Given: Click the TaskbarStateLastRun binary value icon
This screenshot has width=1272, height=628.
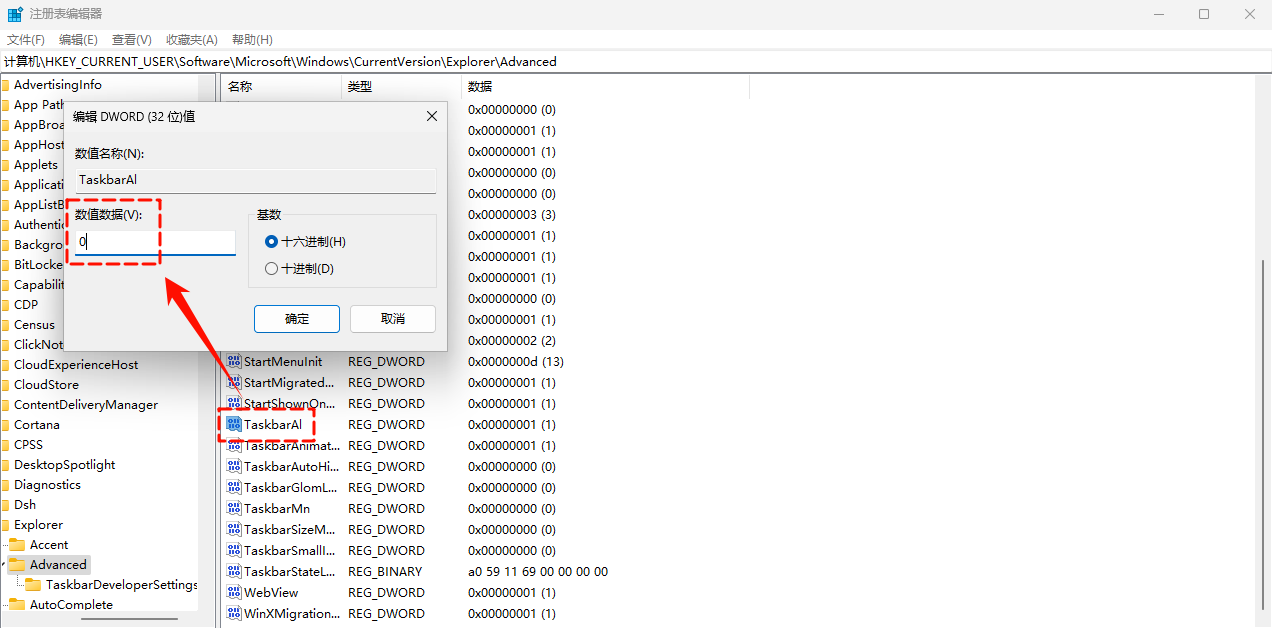Looking at the screenshot, I should [235, 572].
